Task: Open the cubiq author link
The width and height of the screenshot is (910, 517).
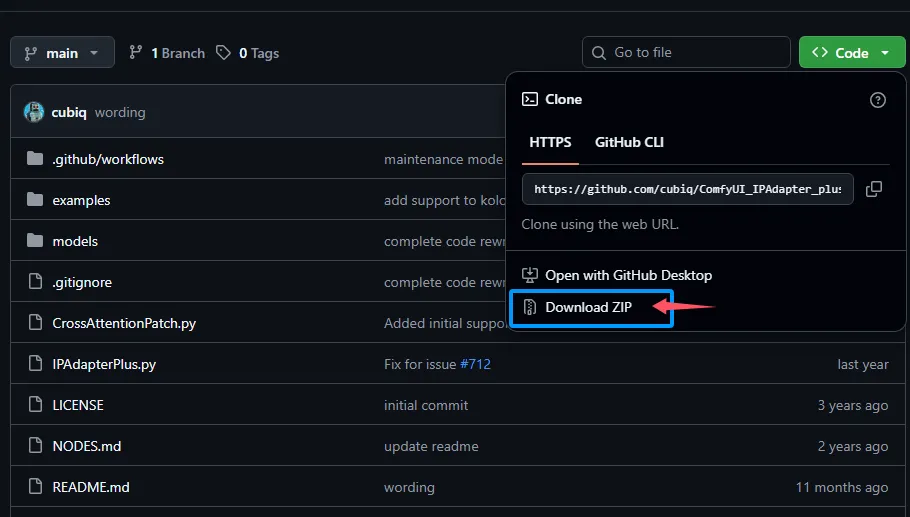Action: tap(69, 112)
